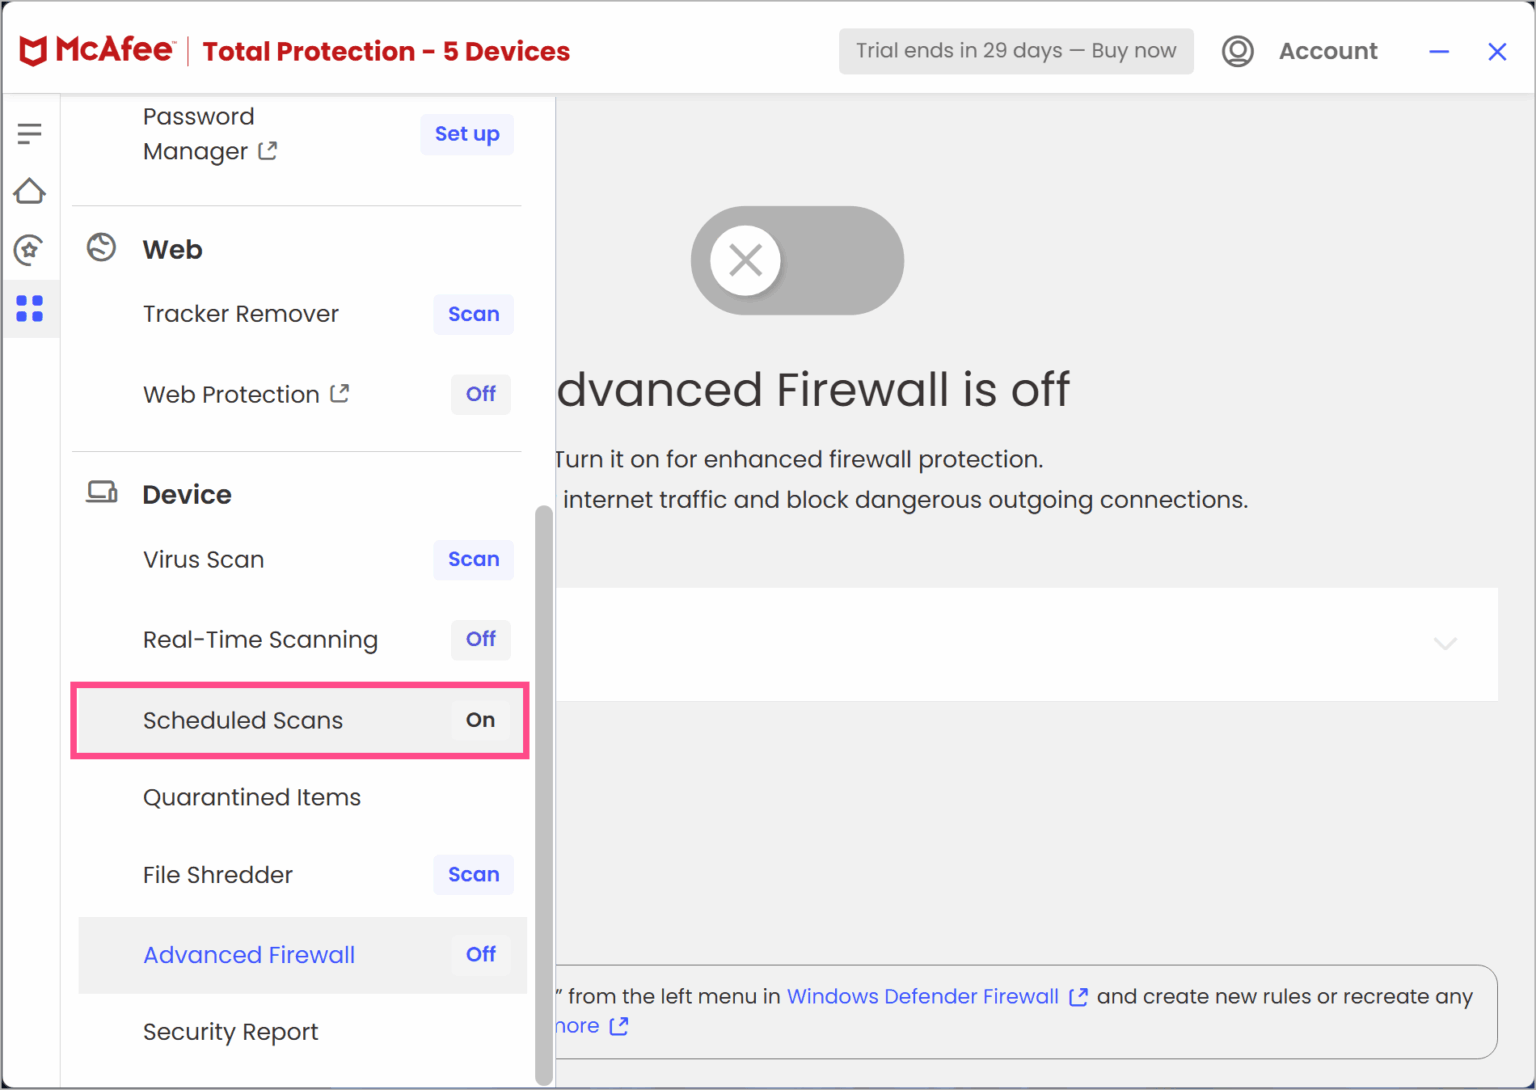
Task: Open the Account profile icon
Action: (1238, 51)
